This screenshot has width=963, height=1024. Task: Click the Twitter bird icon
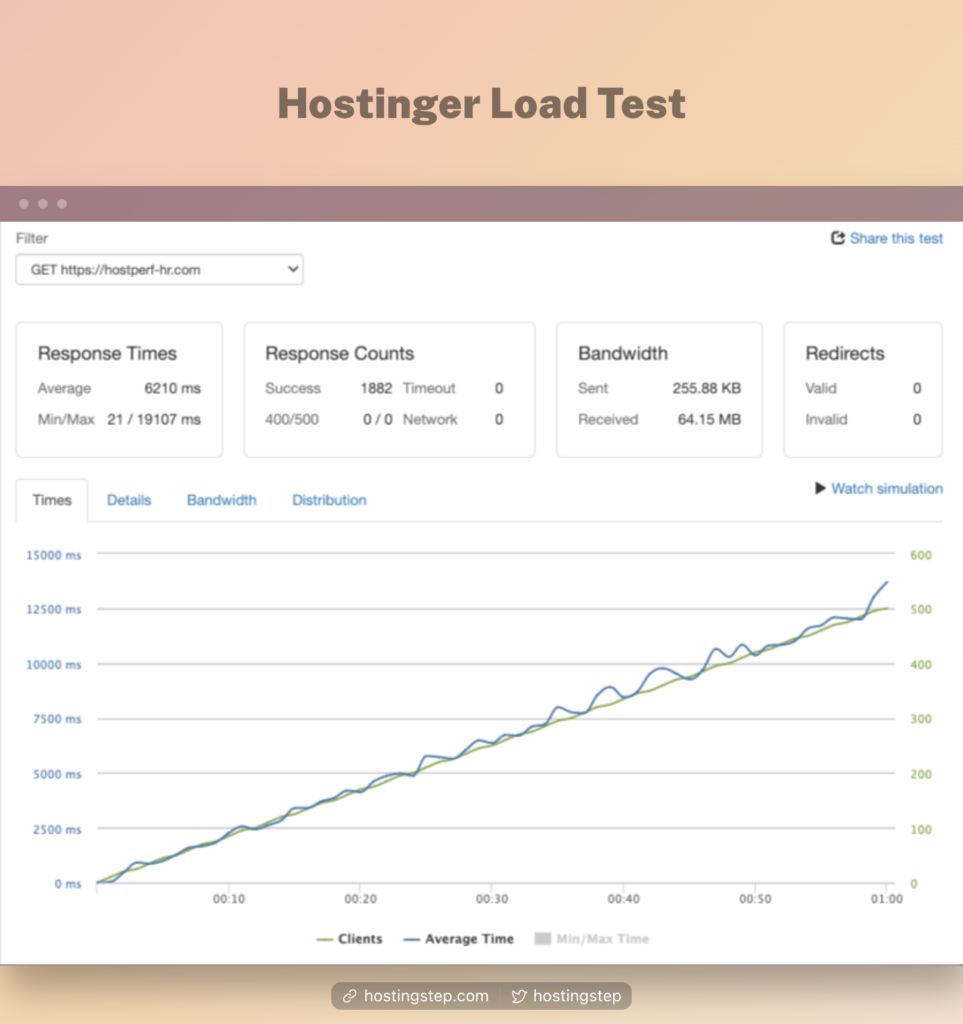pyautogui.click(x=519, y=996)
